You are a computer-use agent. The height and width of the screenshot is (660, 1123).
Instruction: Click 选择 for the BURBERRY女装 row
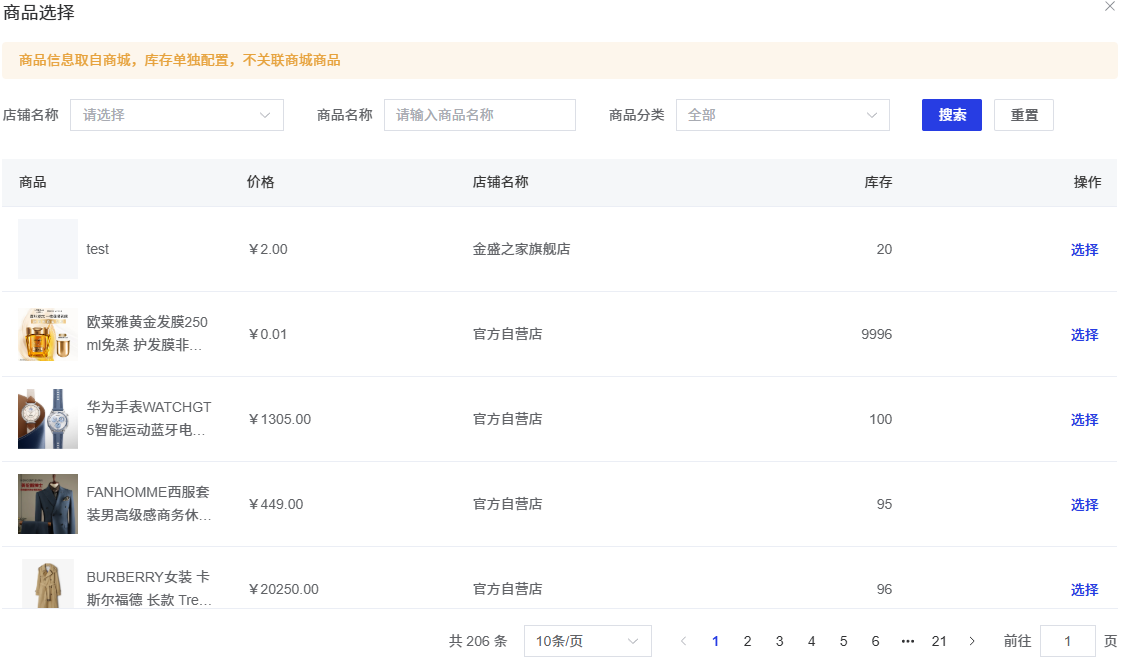point(1084,590)
